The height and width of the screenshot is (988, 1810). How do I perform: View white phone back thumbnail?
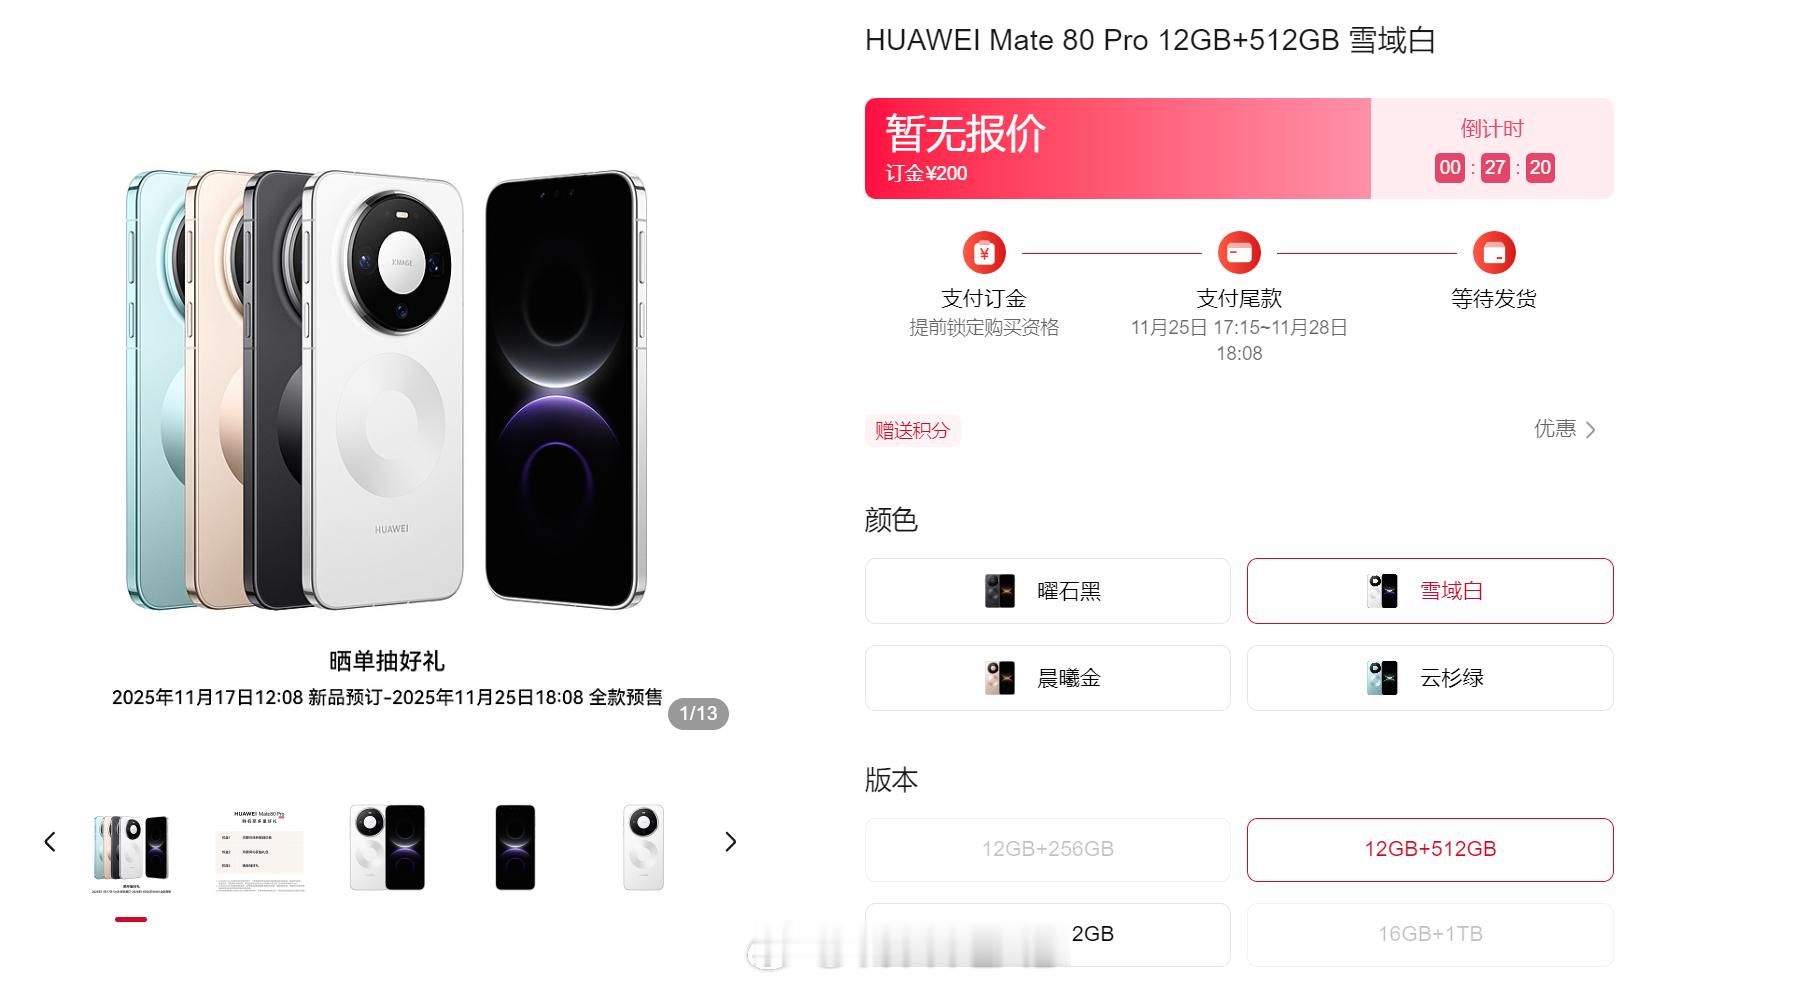(x=643, y=848)
